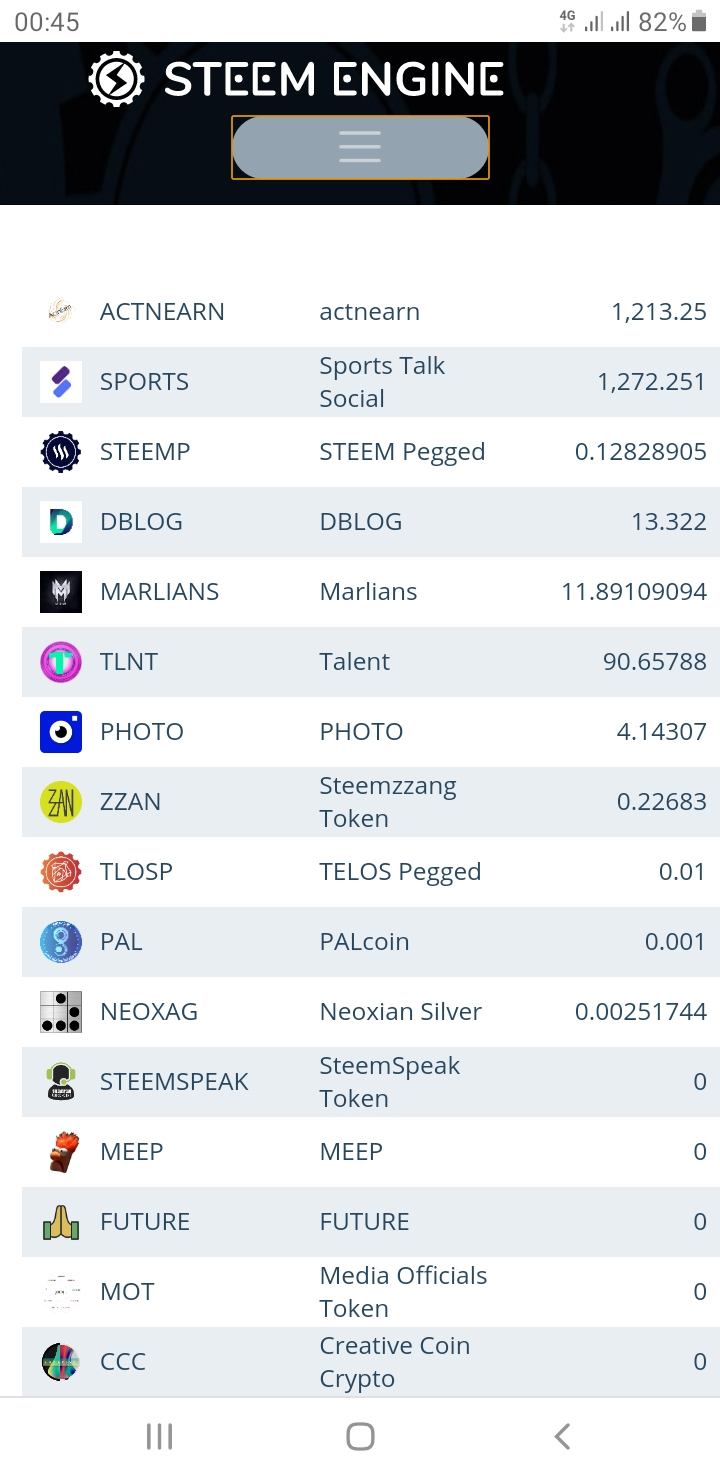The height and width of the screenshot is (1480, 720).
Task: Select the TLOSP TELOS Pegged row
Action: pos(400,872)
